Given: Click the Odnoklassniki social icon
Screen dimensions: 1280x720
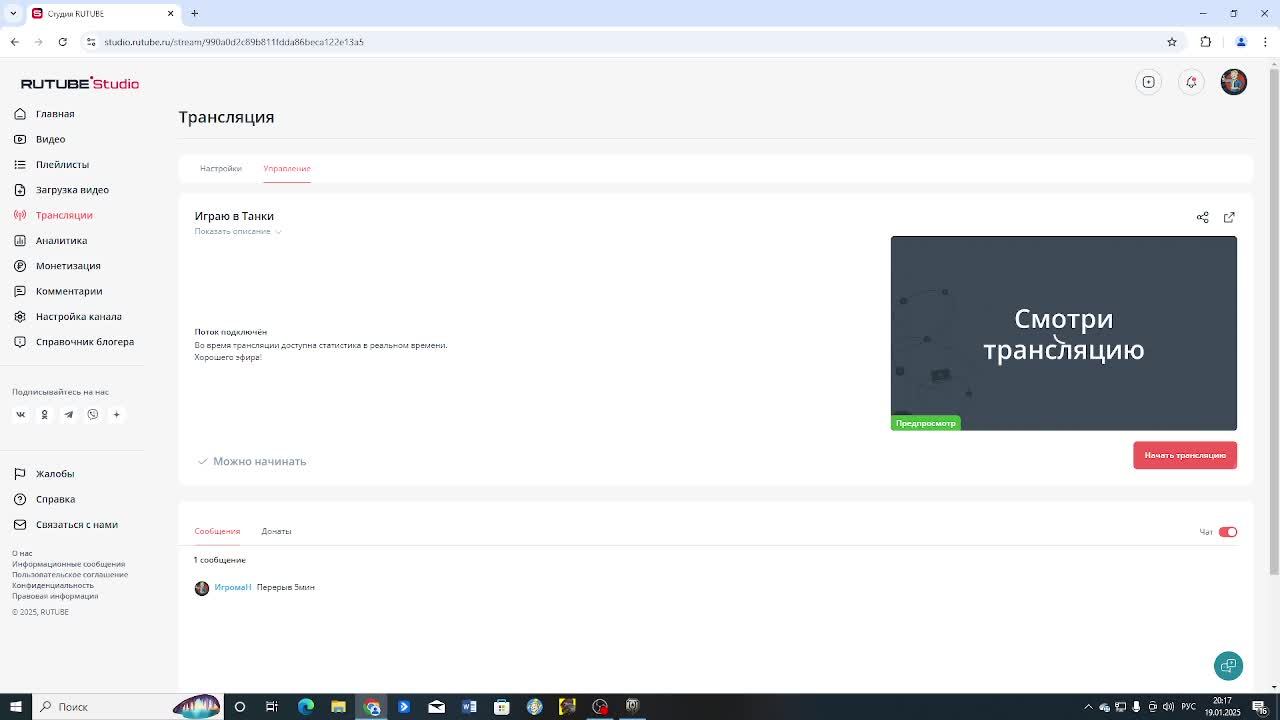Looking at the screenshot, I should click(44, 414).
